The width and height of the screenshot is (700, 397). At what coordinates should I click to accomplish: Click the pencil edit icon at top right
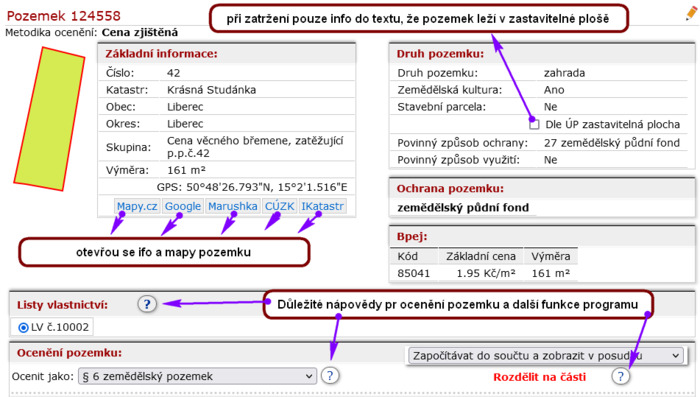[691, 13]
